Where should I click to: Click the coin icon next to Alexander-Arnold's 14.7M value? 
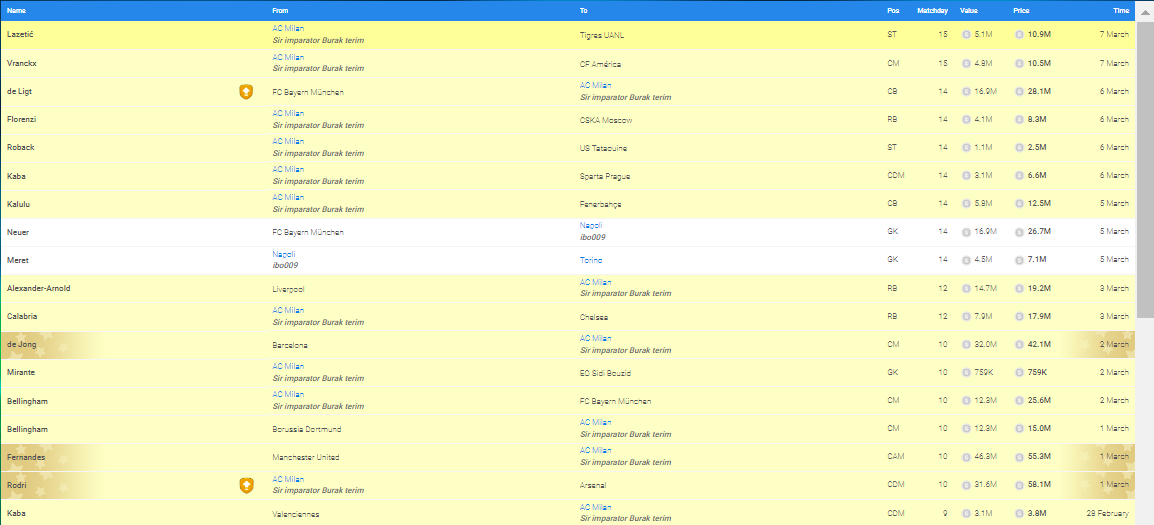pos(966,288)
